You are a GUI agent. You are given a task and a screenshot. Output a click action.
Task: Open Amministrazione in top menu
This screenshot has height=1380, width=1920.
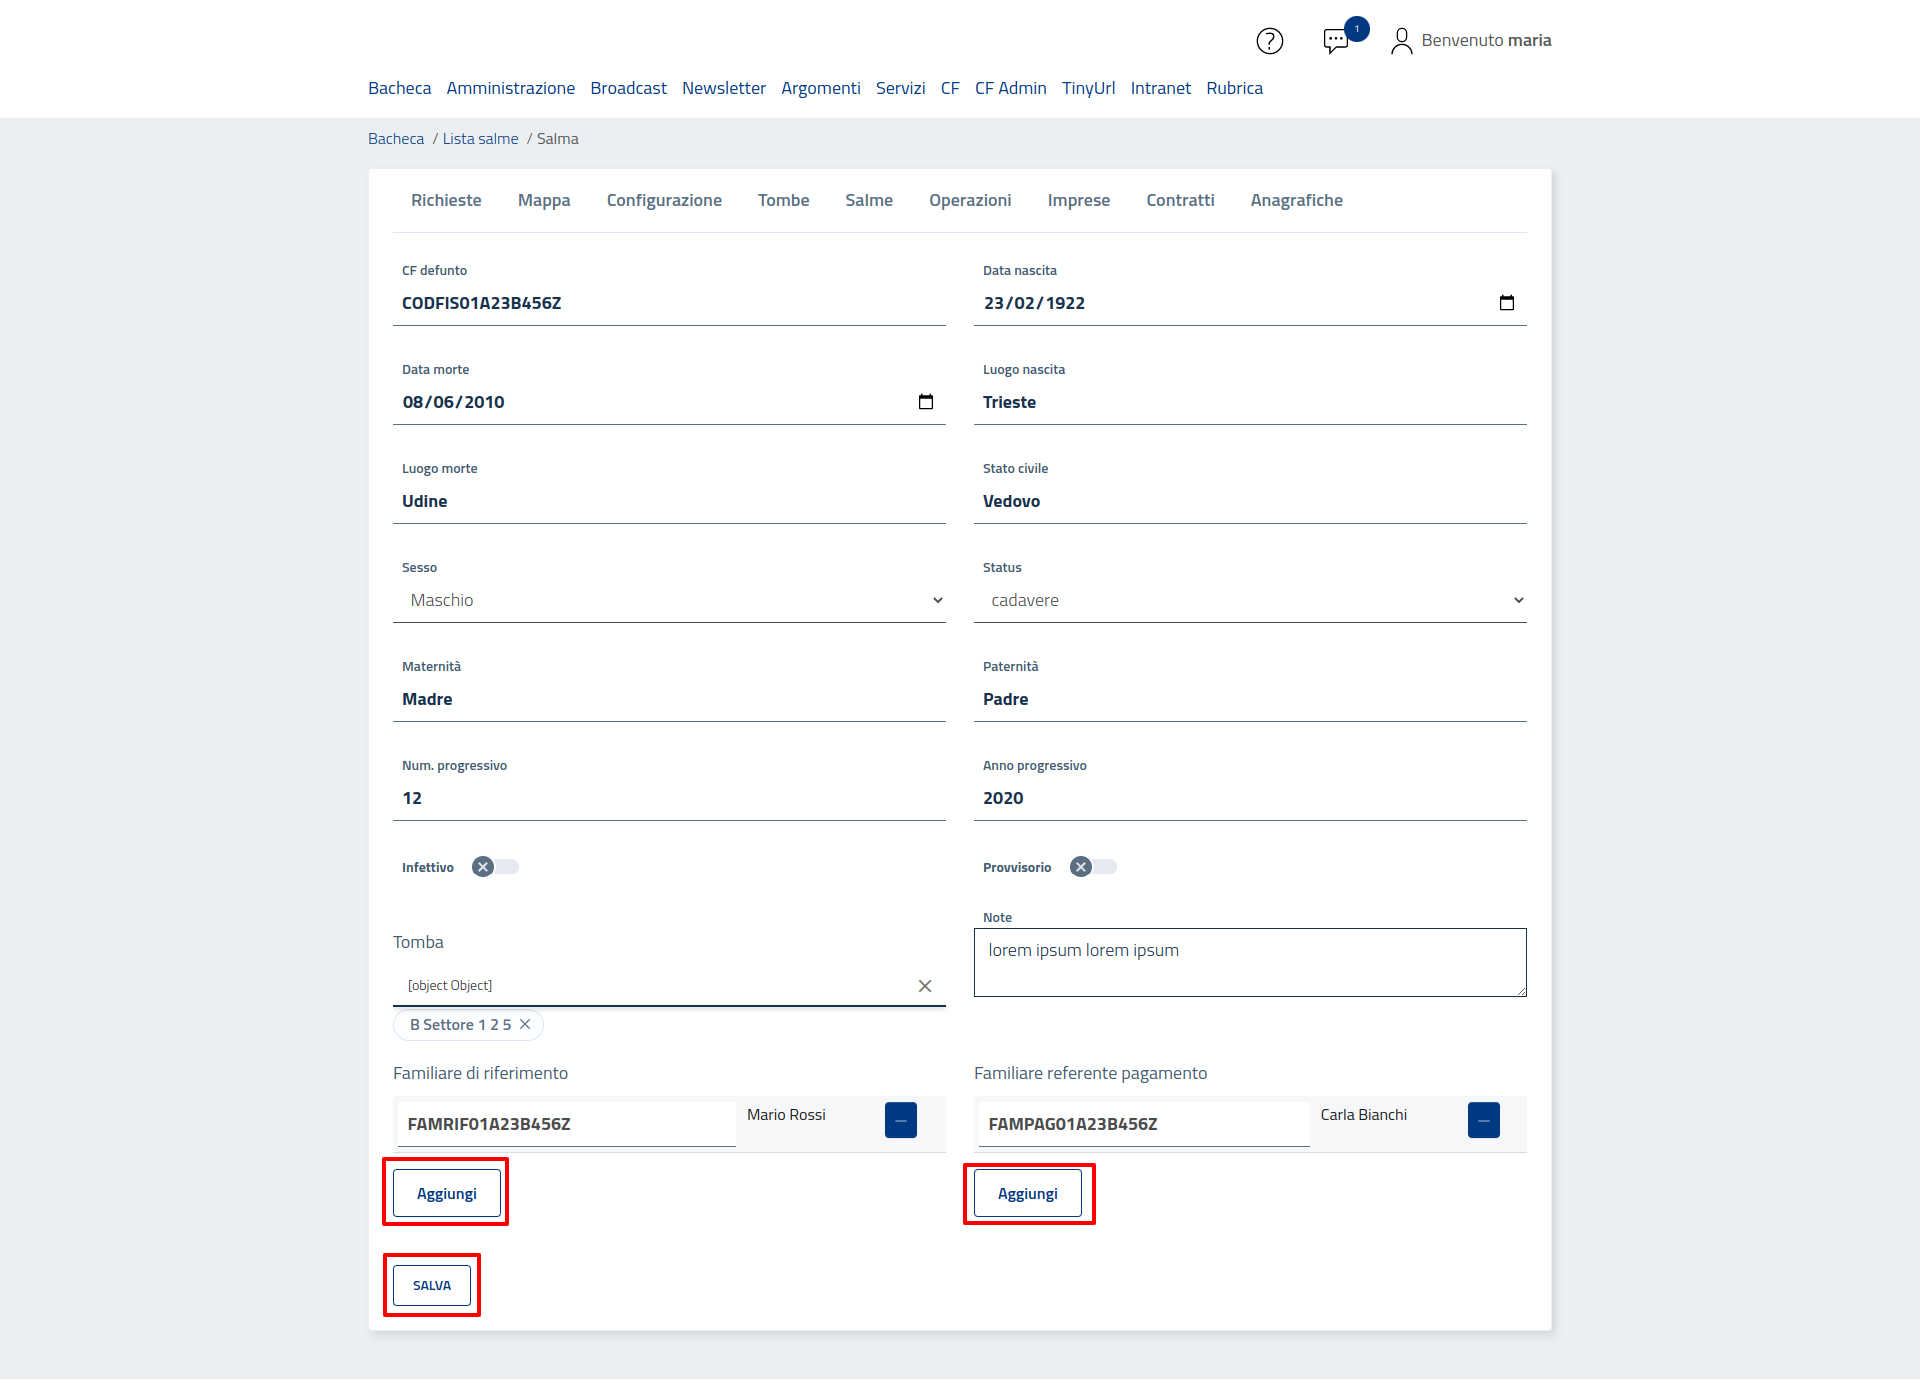click(x=510, y=88)
